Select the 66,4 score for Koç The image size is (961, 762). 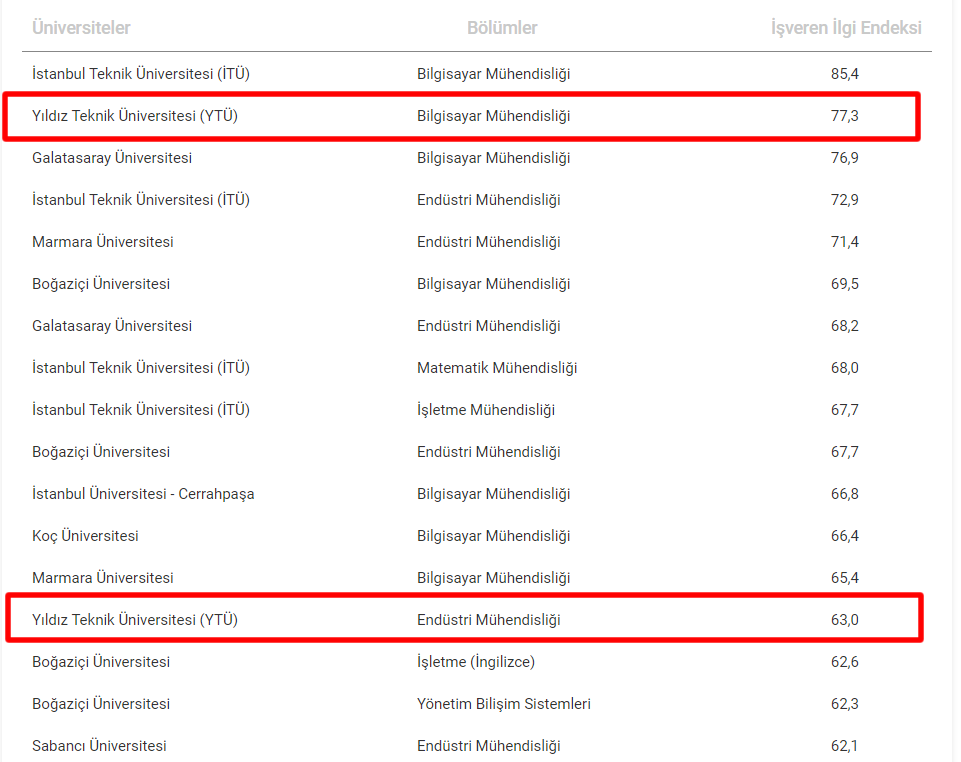tap(844, 536)
